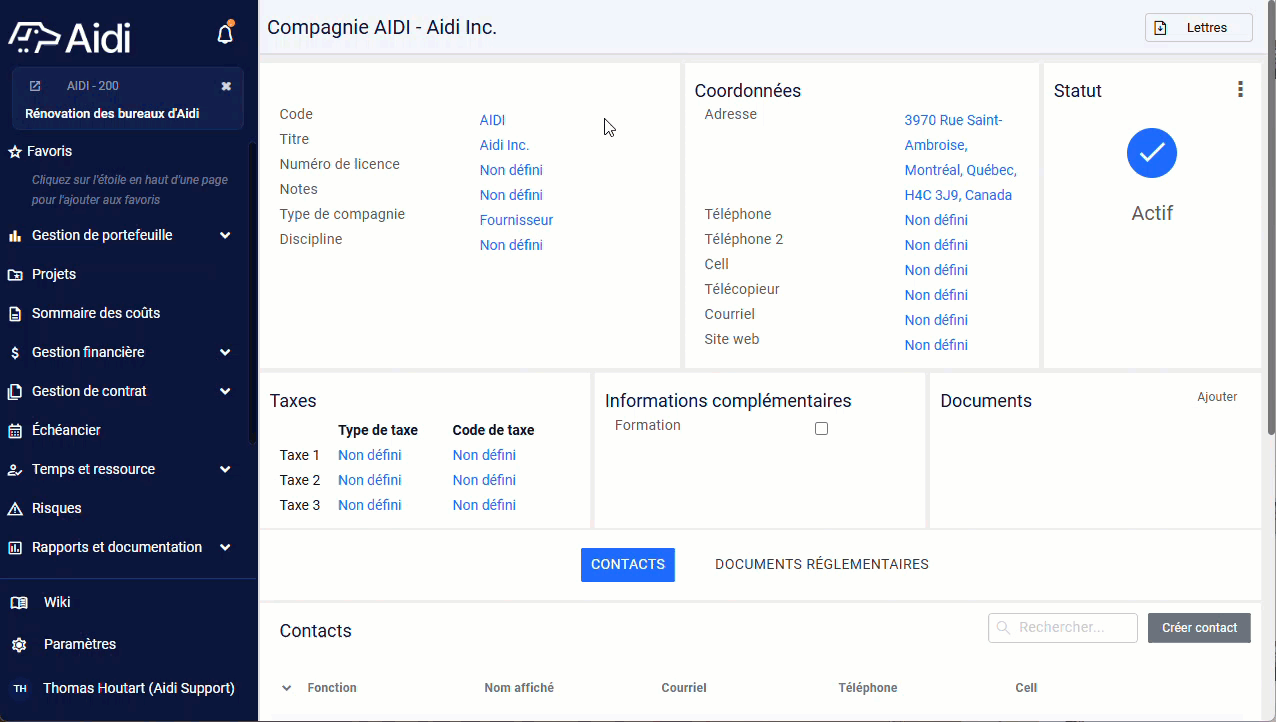
Task: Switch to DOCUMENTS RÉGLEMENTAIRES tab
Action: coord(822,565)
